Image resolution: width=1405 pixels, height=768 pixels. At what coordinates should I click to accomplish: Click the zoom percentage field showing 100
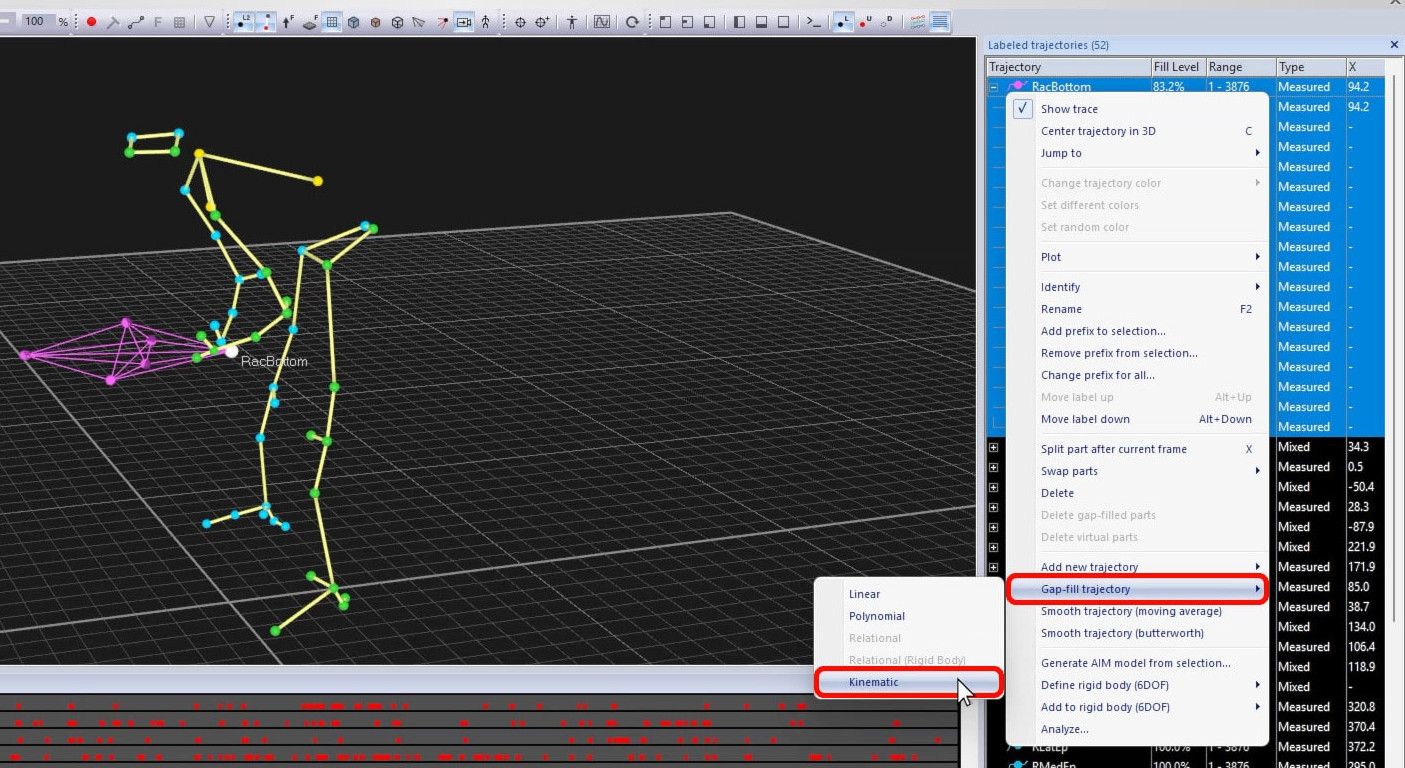click(35, 21)
